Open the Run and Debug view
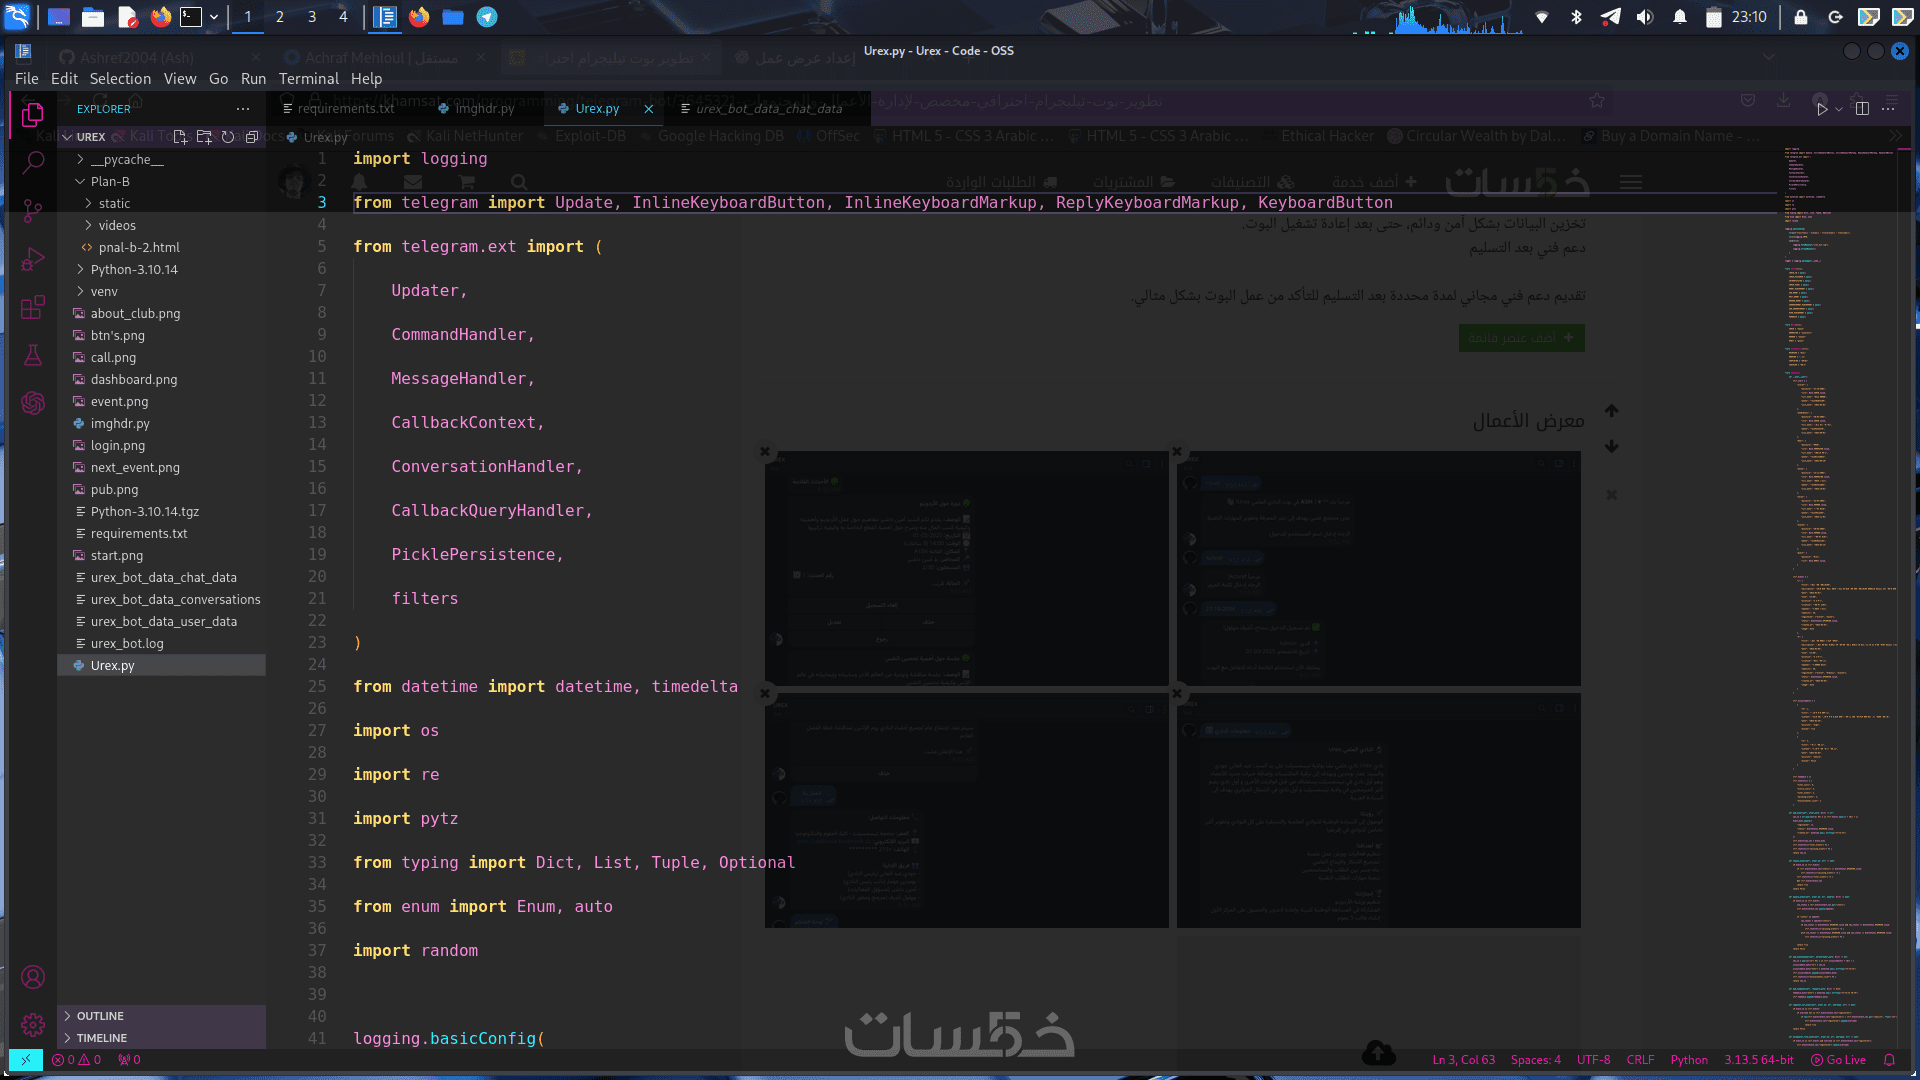 pyautogui.click(x=33, y=260)
